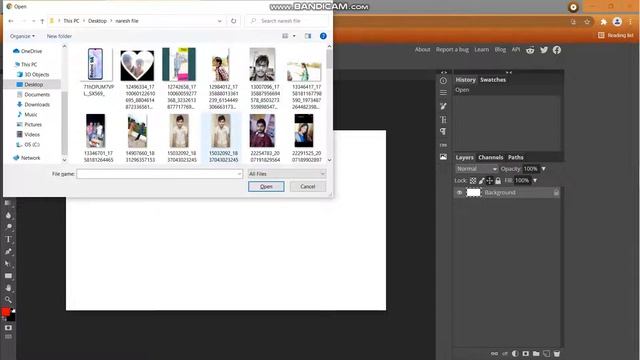Open the Normal blend mode dropdown
The width and height of the screenshot is (640, 360).
(x=476, y=169)
